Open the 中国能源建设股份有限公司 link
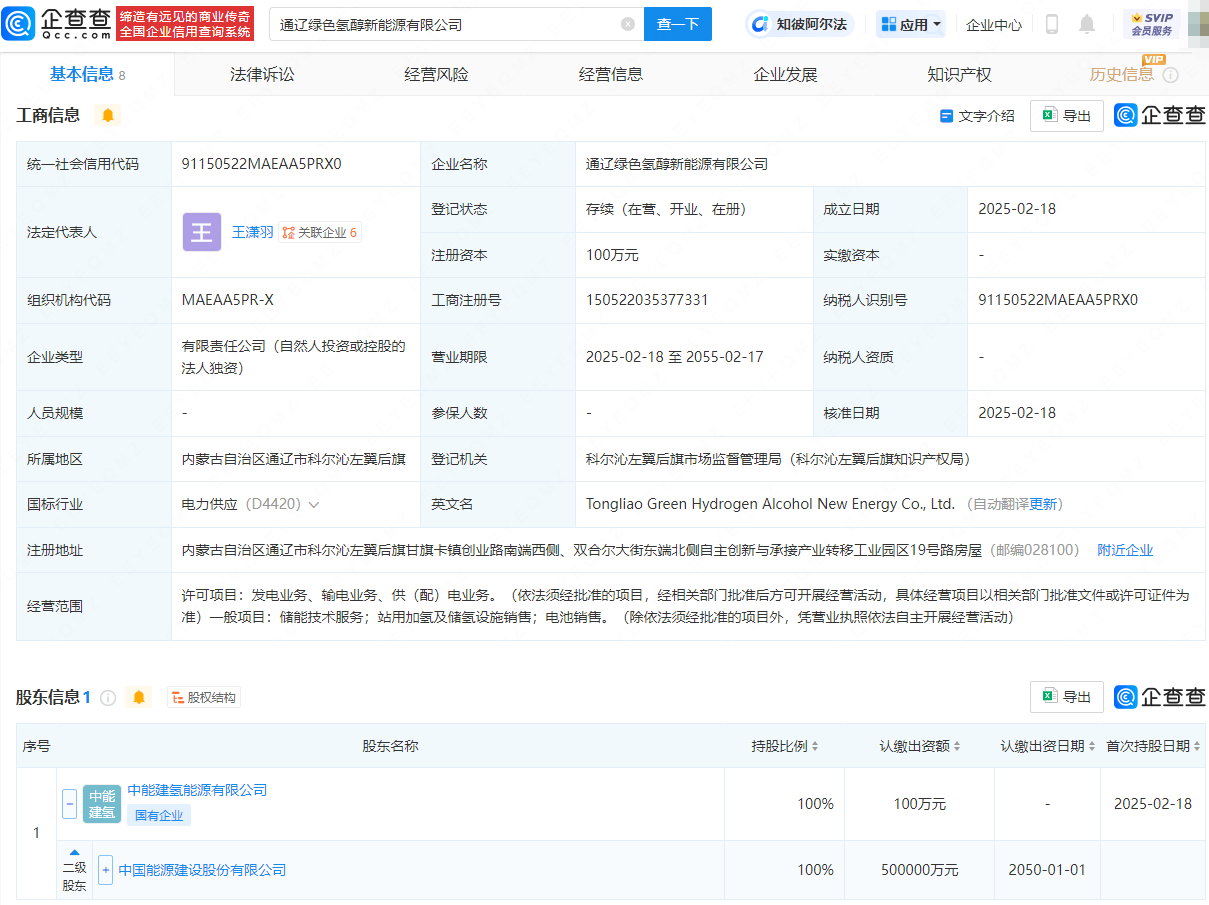This screenshot has width=1209, height=905. coord(202,870)
